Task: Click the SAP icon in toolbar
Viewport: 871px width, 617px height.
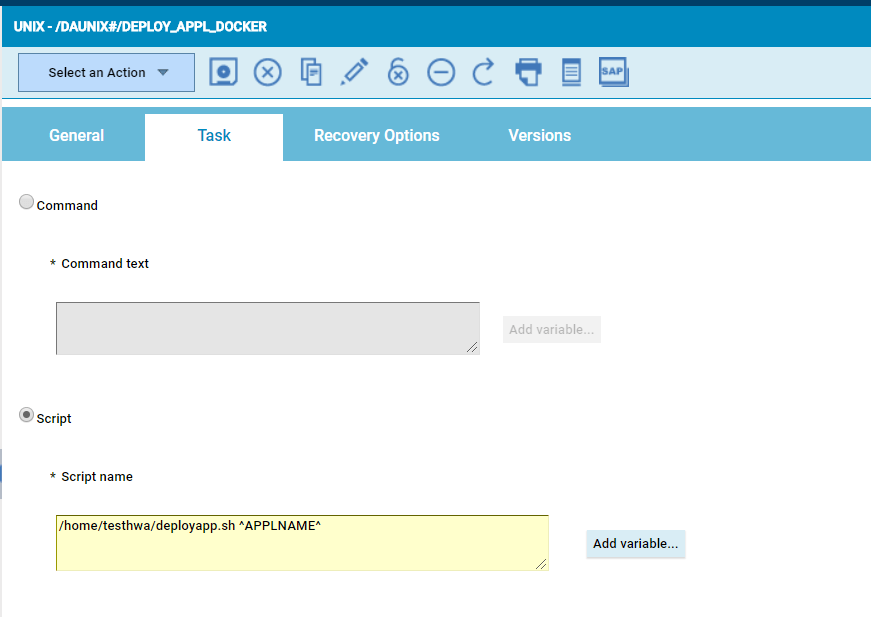Action: tap(613, 72)
